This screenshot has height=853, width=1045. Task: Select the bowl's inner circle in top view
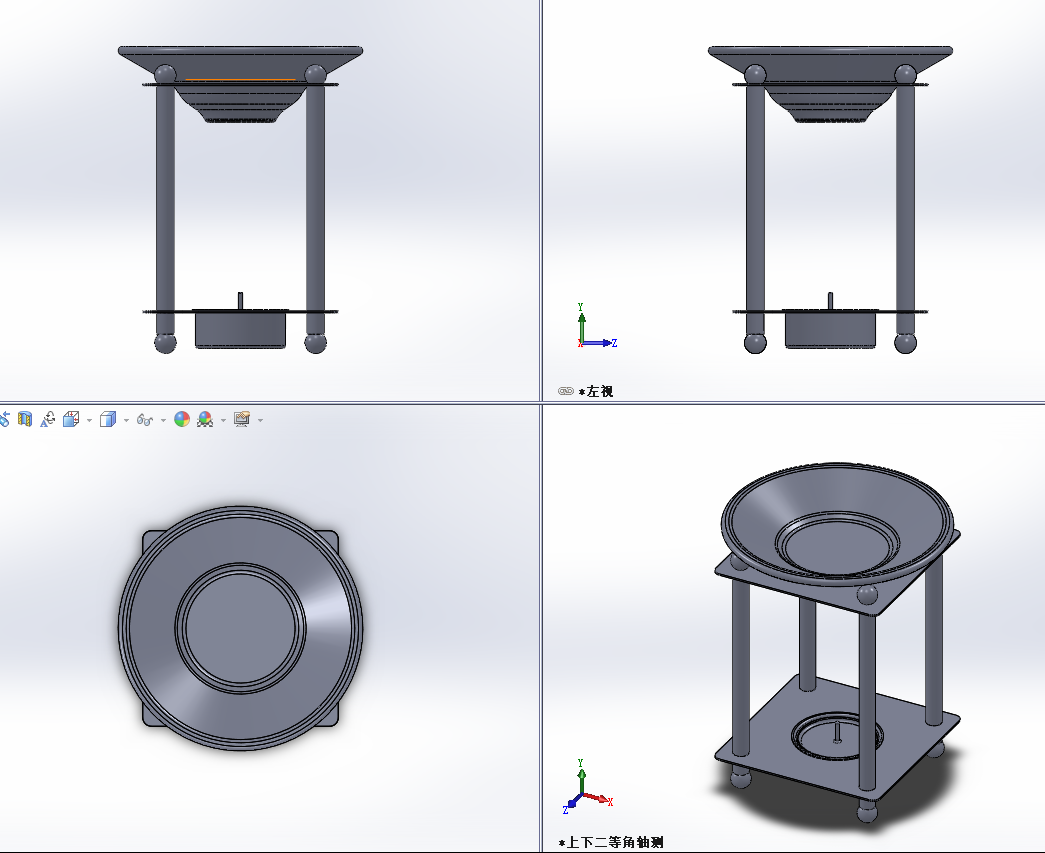(241, 628)
